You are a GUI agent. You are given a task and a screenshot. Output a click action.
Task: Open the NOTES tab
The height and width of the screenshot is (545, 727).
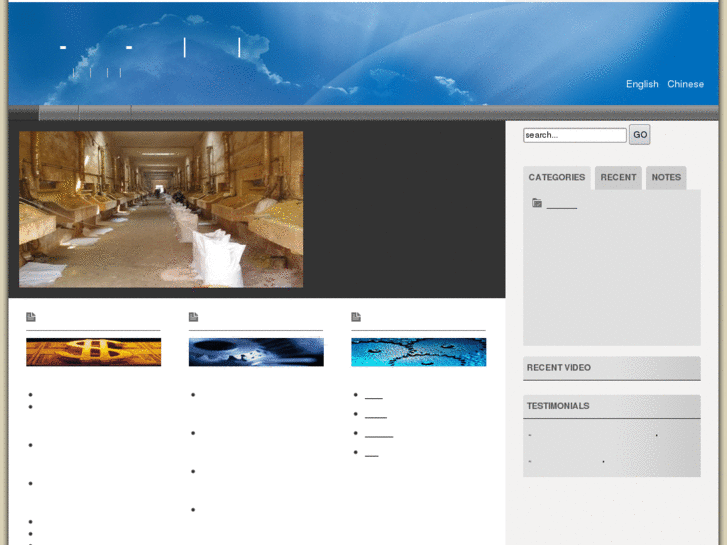click(666, 177)
